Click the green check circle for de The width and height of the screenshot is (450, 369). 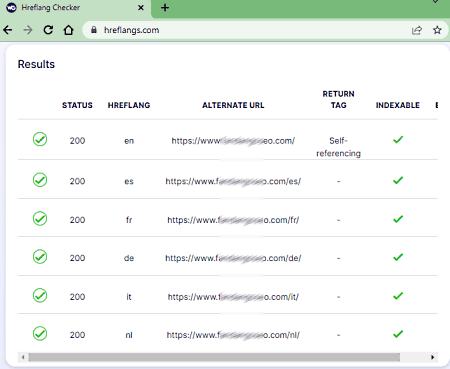click(x=40, y=257)
